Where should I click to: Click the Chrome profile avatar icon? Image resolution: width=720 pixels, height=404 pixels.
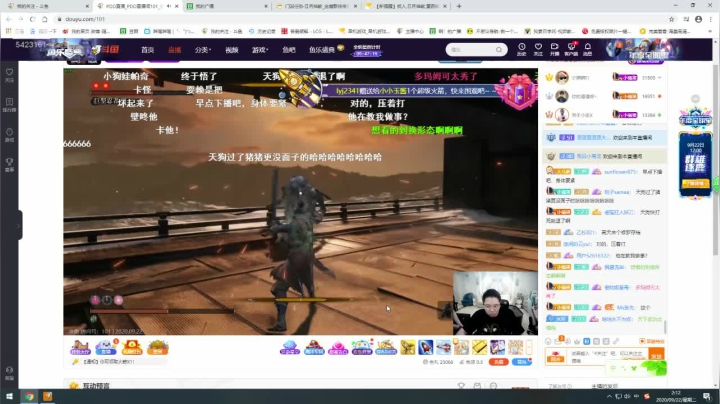[698, 19]
